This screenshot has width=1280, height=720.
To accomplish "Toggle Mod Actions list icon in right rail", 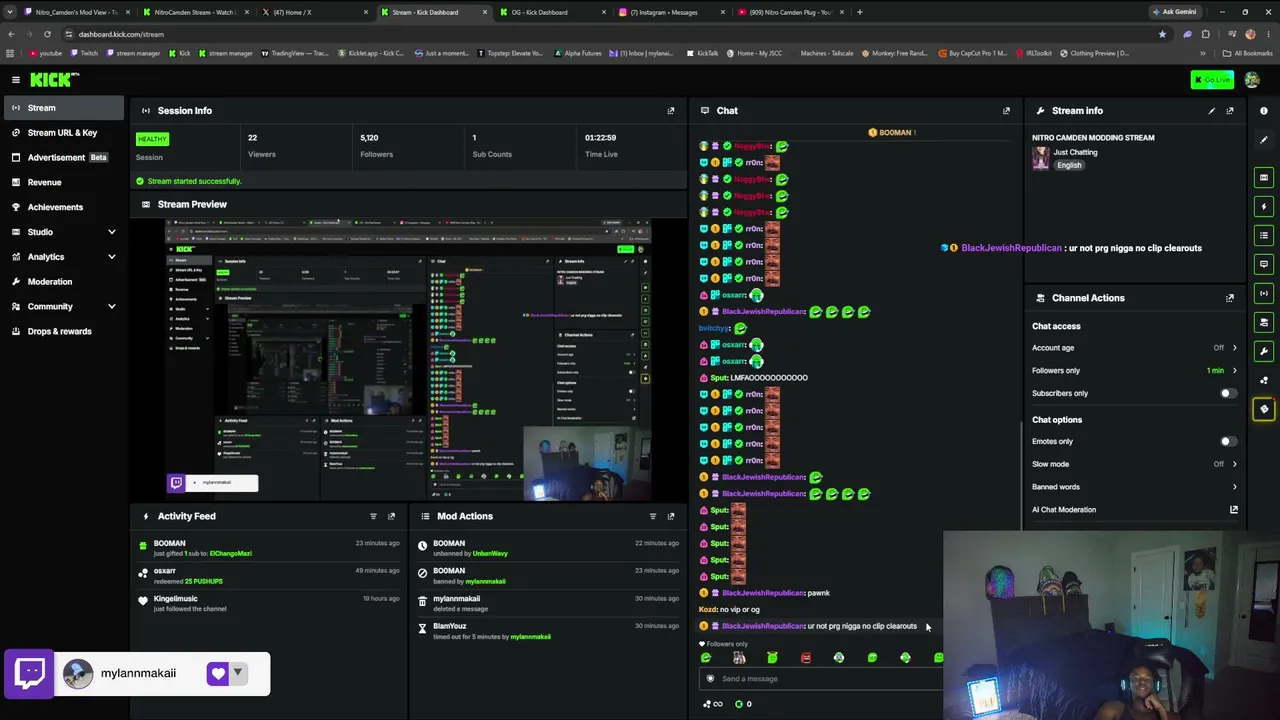I will pyautogui.click(x=1264, y=236).
